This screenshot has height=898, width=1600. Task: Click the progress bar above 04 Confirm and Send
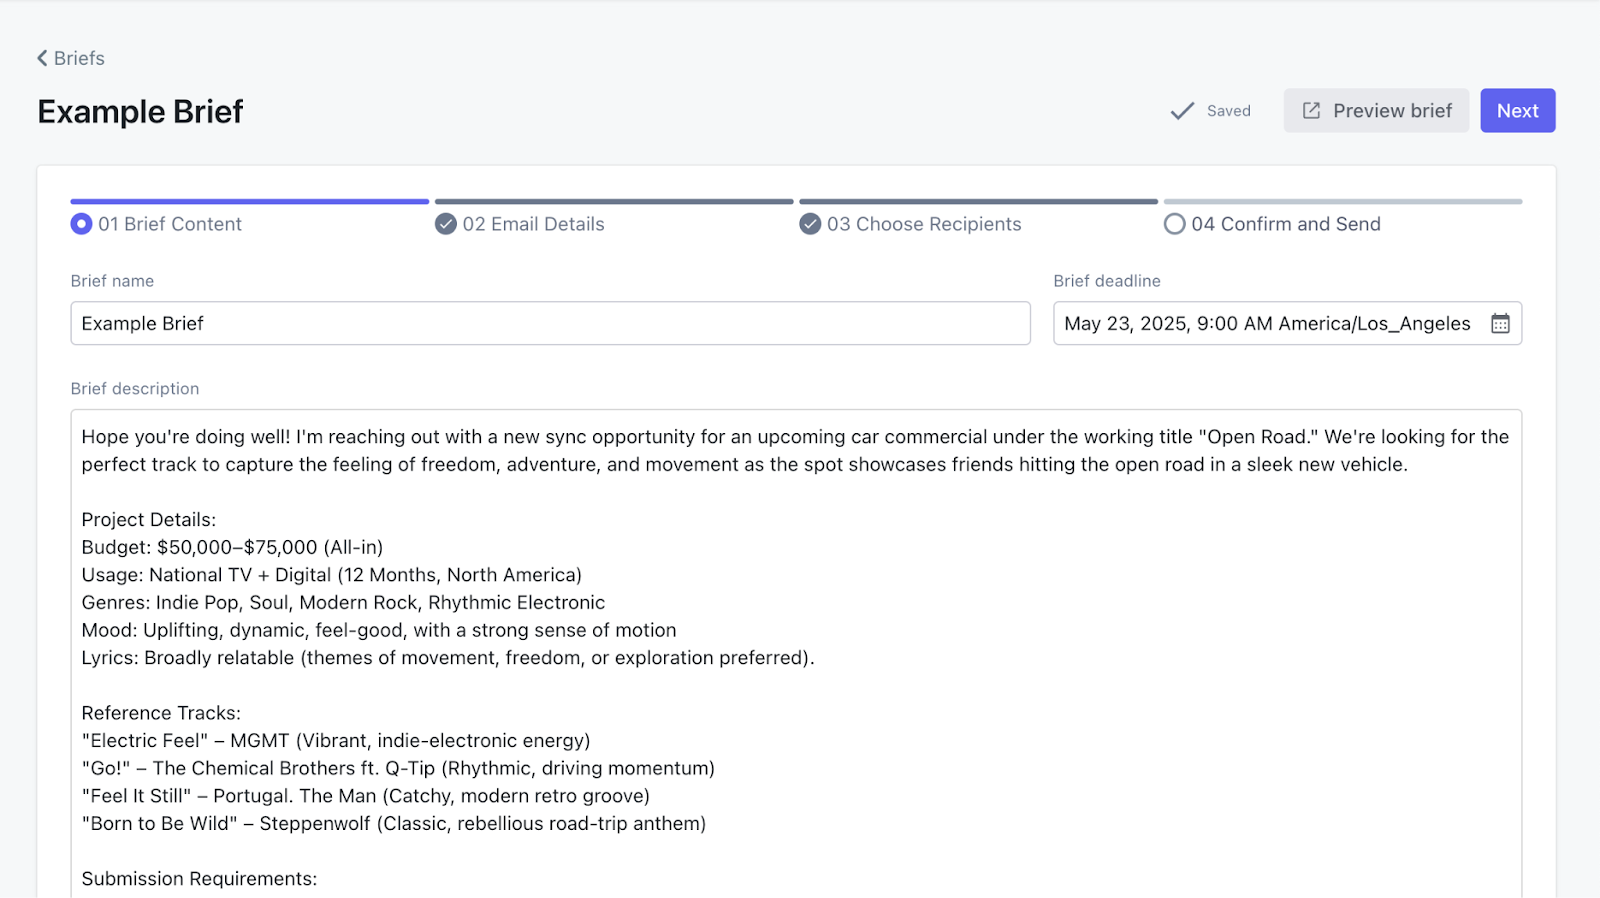1342,202
